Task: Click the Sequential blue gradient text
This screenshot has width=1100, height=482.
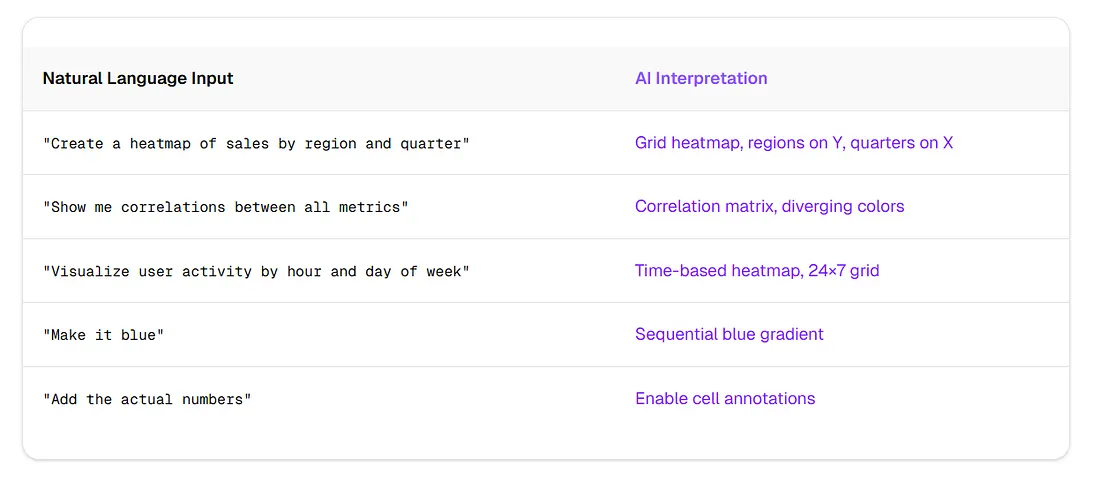Action: pyautogui.click(x=729, y=335)
